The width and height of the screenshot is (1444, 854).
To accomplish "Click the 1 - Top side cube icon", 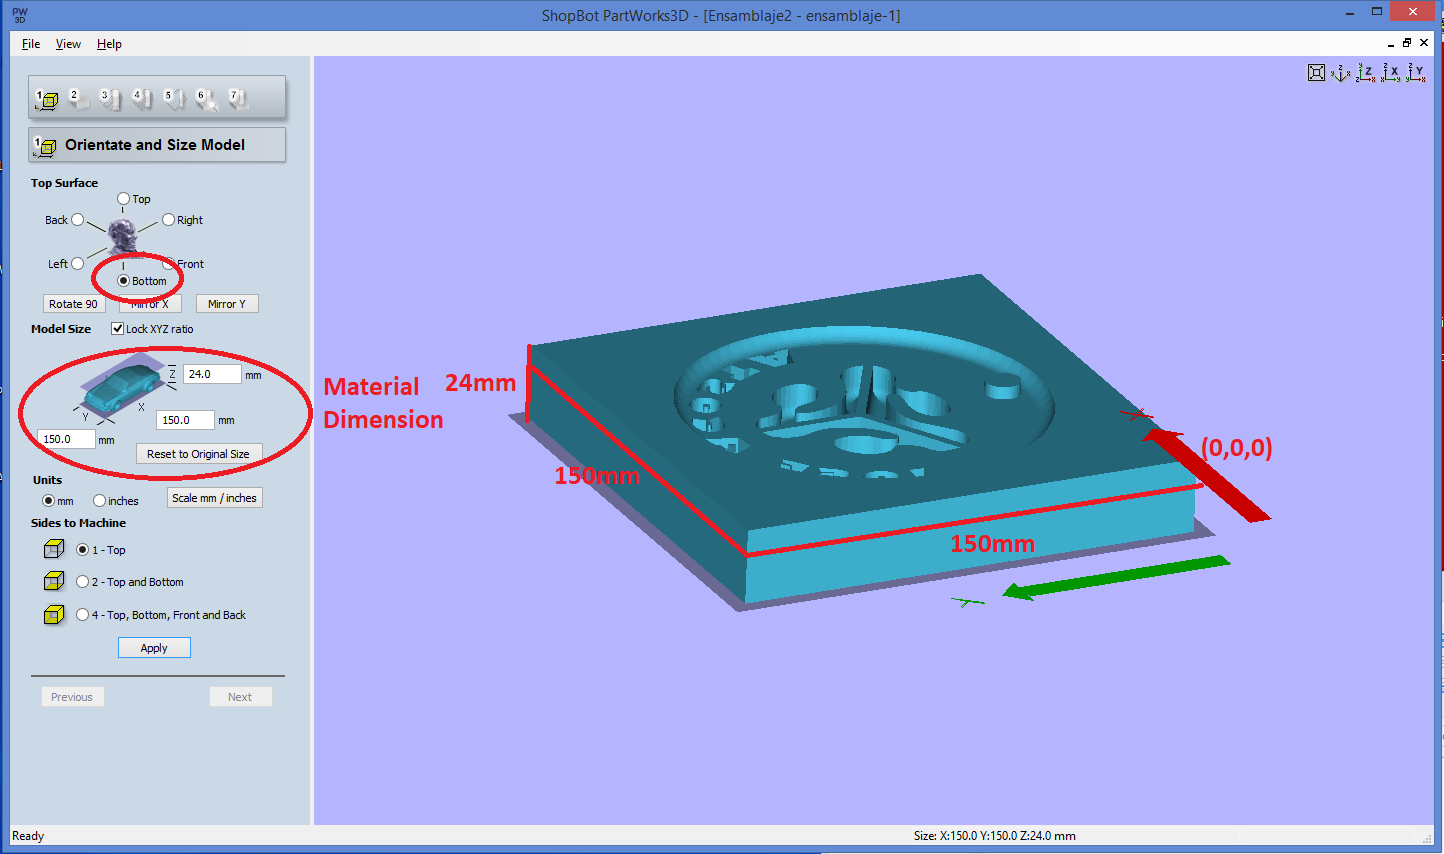I will coord(54,549).
